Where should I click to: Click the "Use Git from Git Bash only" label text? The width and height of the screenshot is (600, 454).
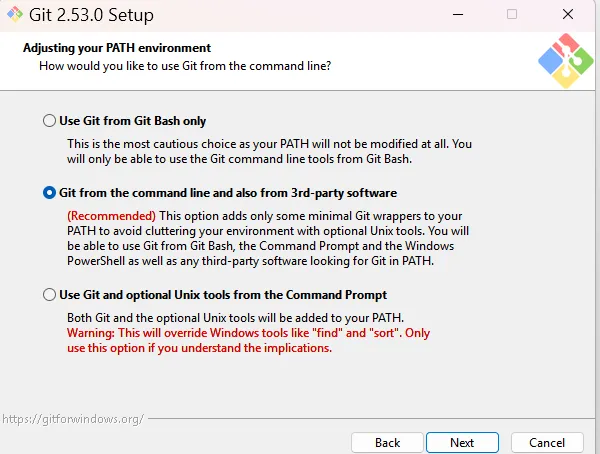tap(132, 121)
